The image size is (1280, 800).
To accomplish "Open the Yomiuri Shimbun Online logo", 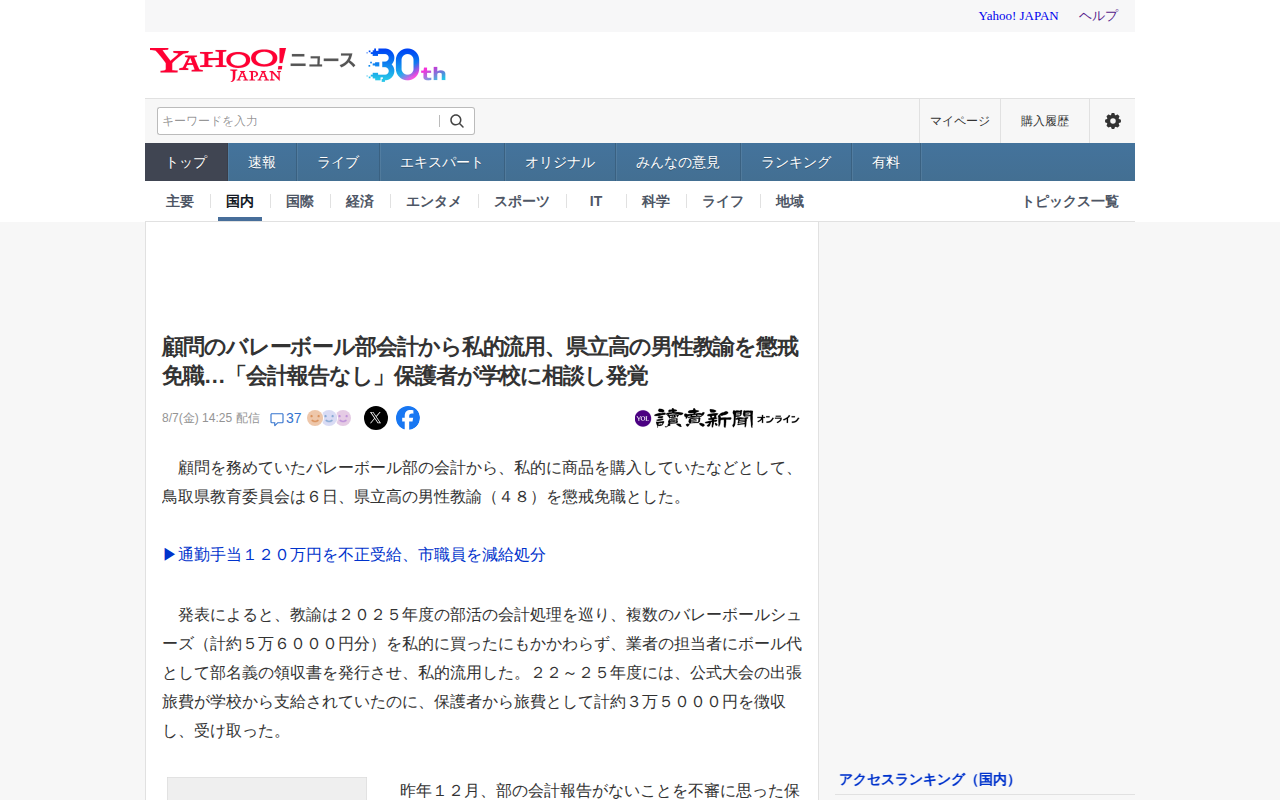I will (x=717, y=418).
